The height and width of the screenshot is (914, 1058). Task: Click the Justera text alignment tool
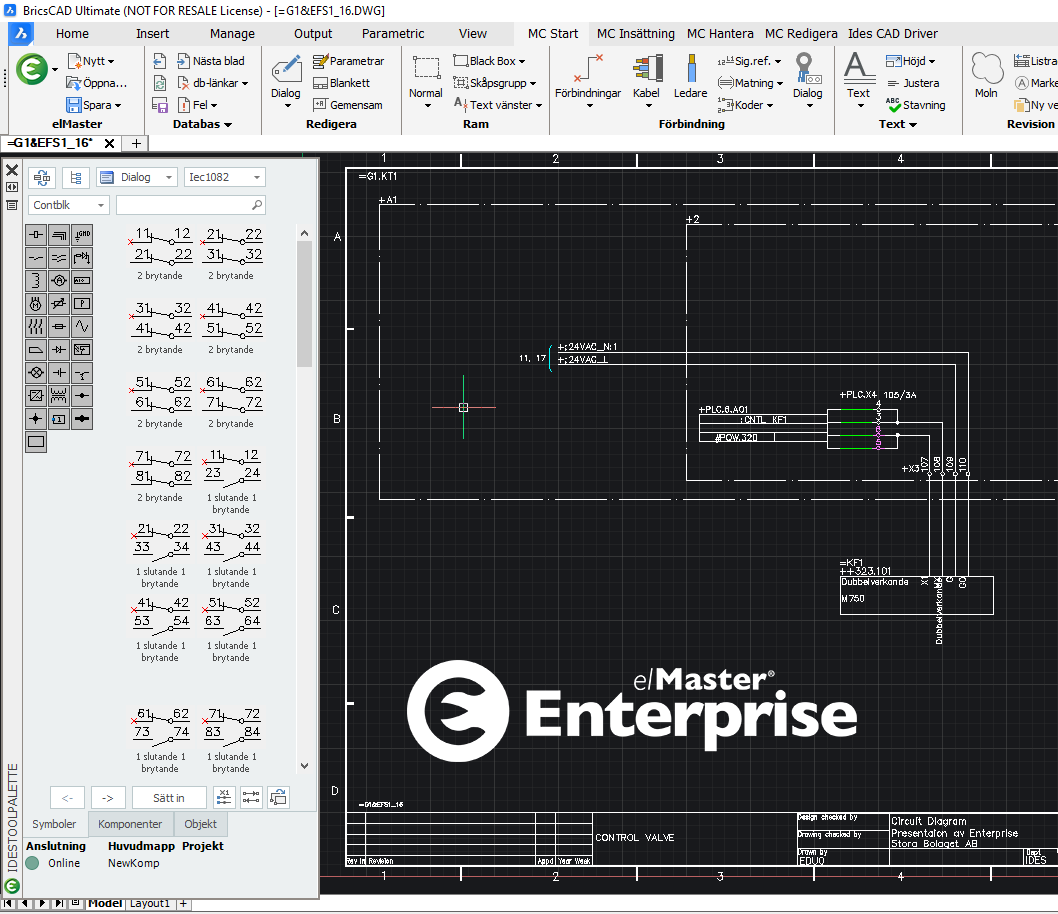point(912,83)
